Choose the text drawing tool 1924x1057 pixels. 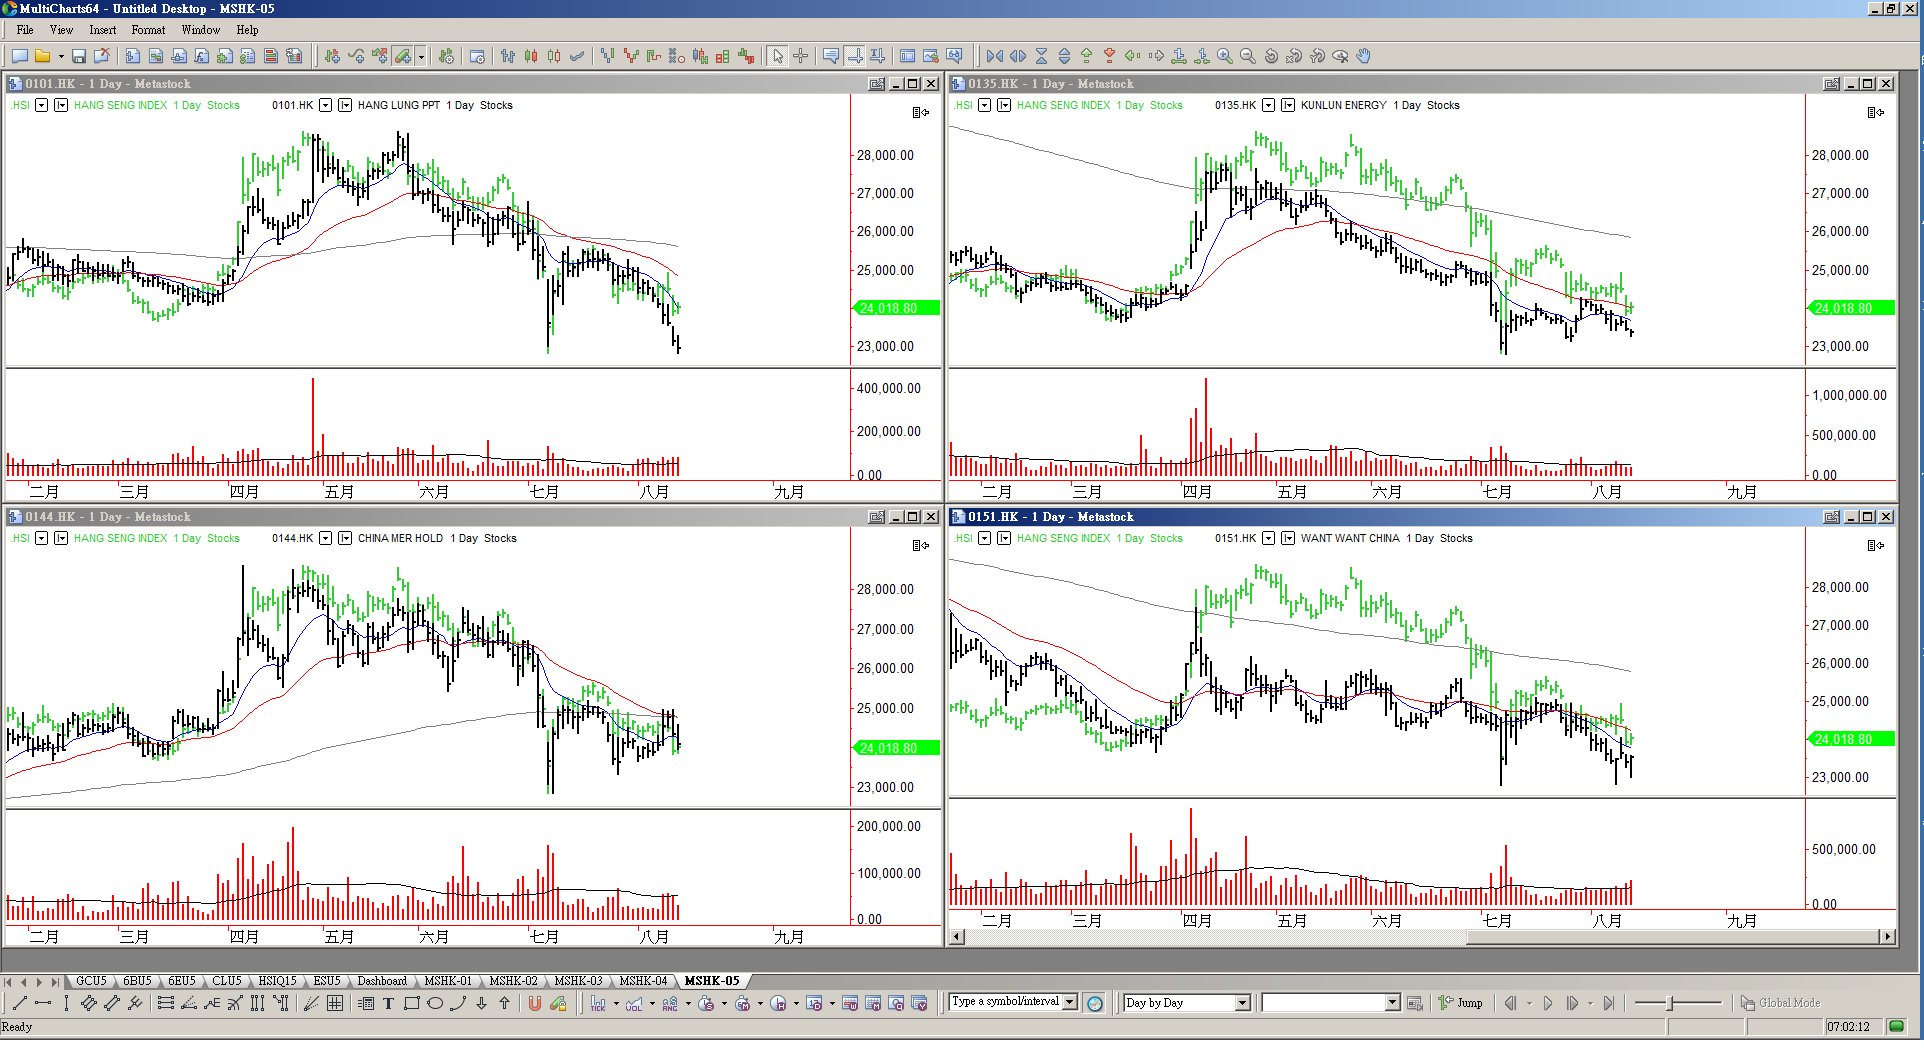click(388, 1003)
